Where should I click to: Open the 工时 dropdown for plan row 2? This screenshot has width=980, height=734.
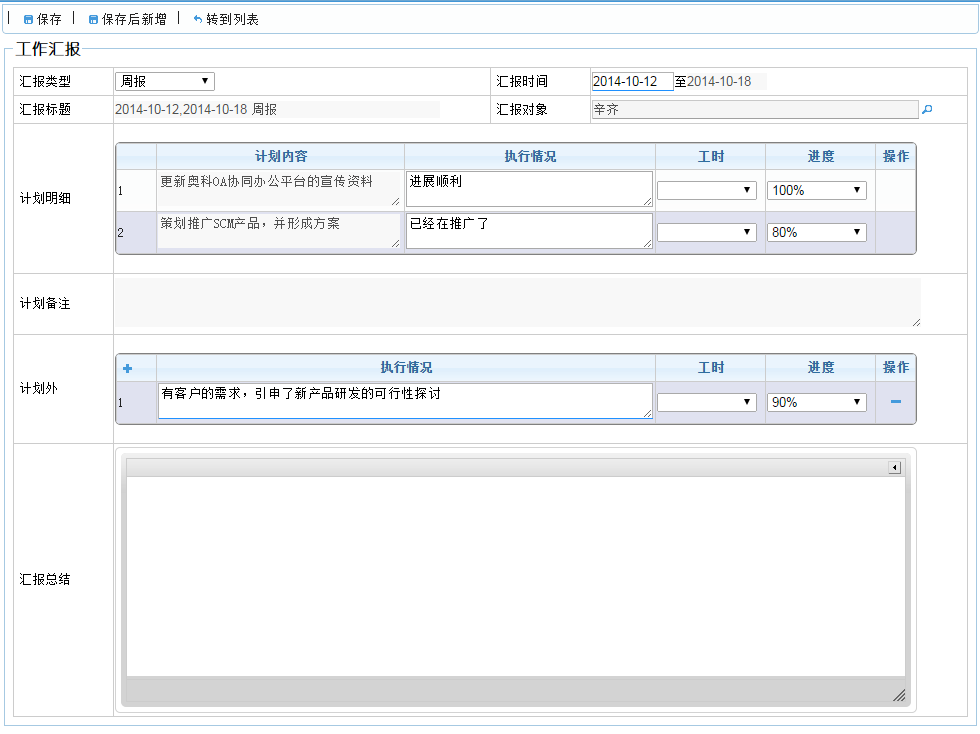(706, 232)
